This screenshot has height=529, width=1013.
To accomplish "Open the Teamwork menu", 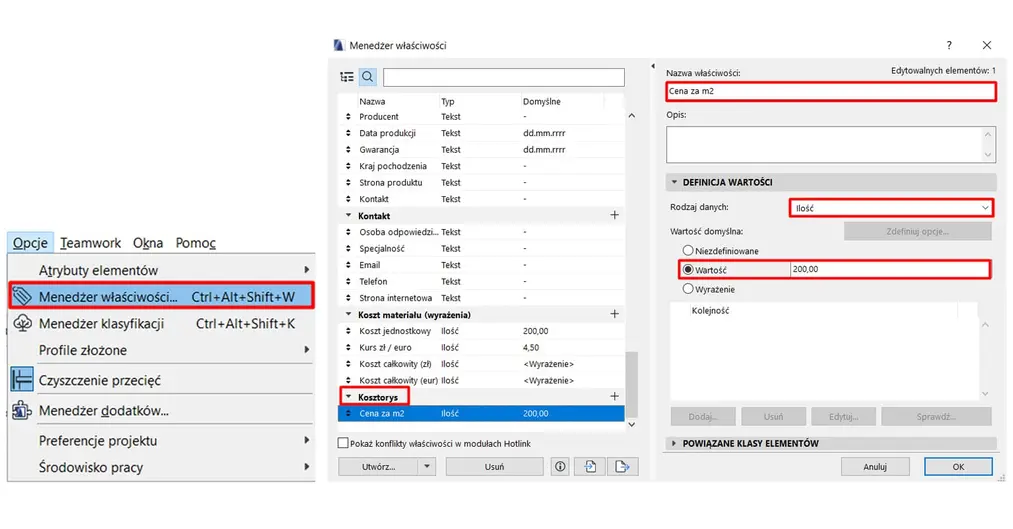I will 90,243.
